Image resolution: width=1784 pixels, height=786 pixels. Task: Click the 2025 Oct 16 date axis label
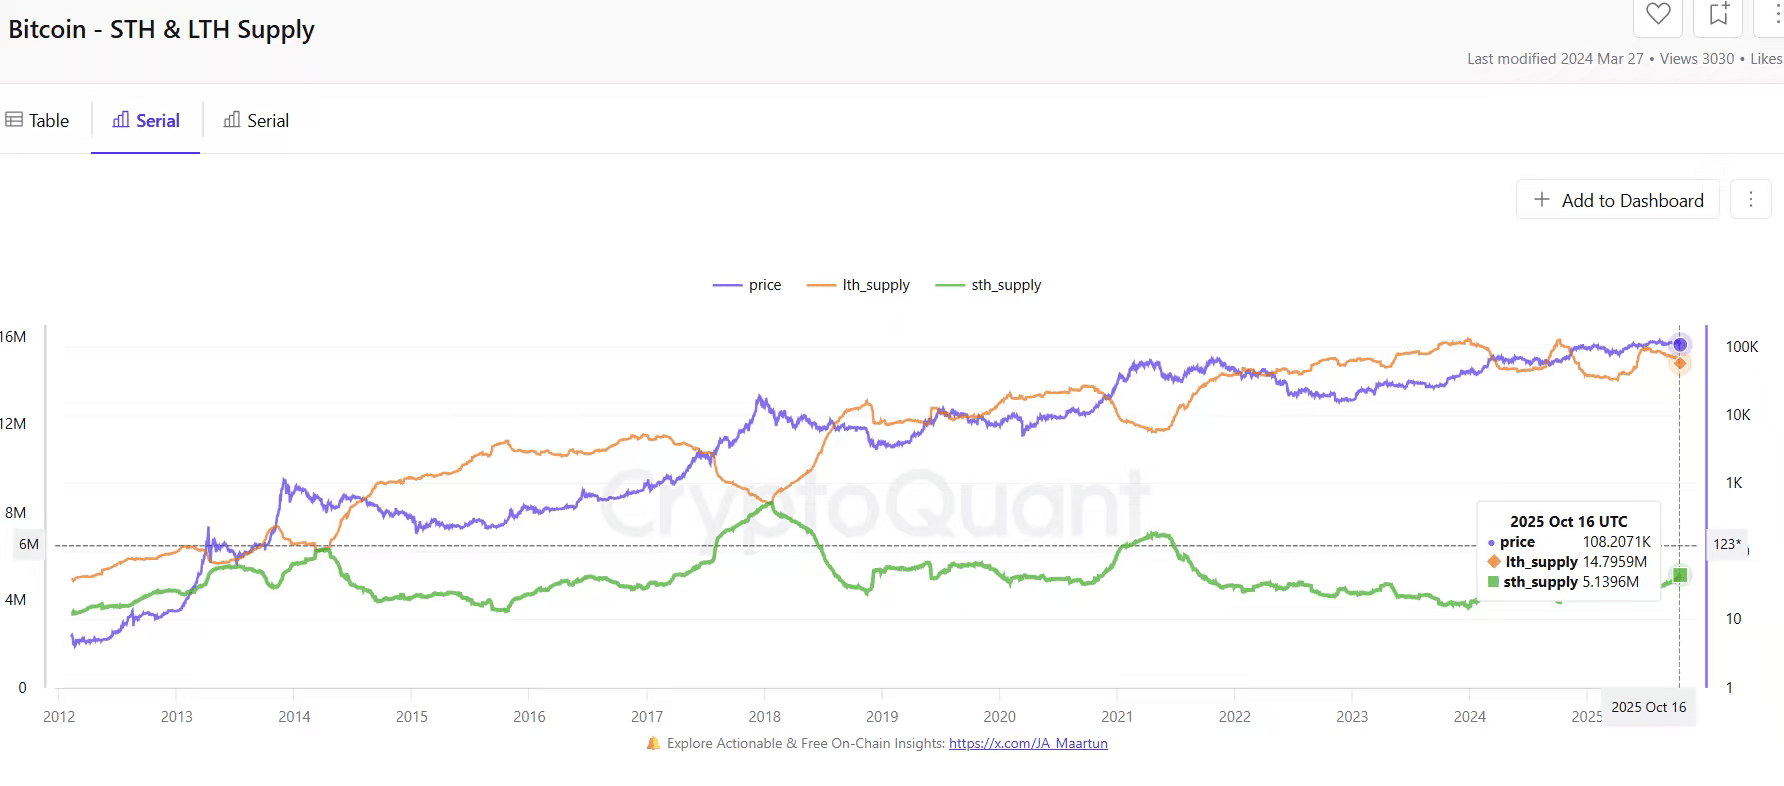coord(1648,707)
